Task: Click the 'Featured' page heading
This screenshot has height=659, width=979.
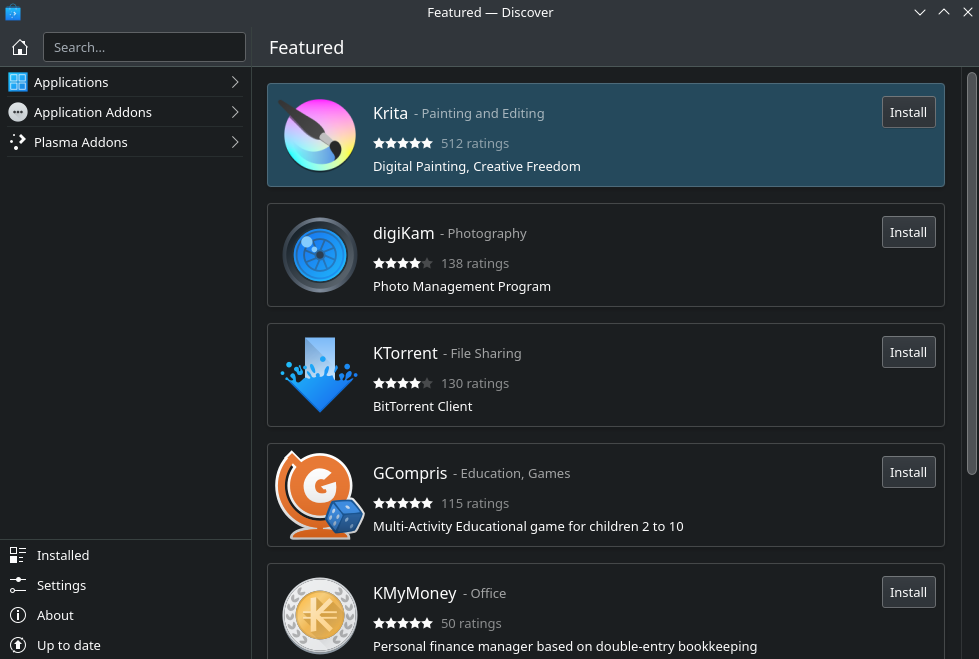Action: point(306,47)
